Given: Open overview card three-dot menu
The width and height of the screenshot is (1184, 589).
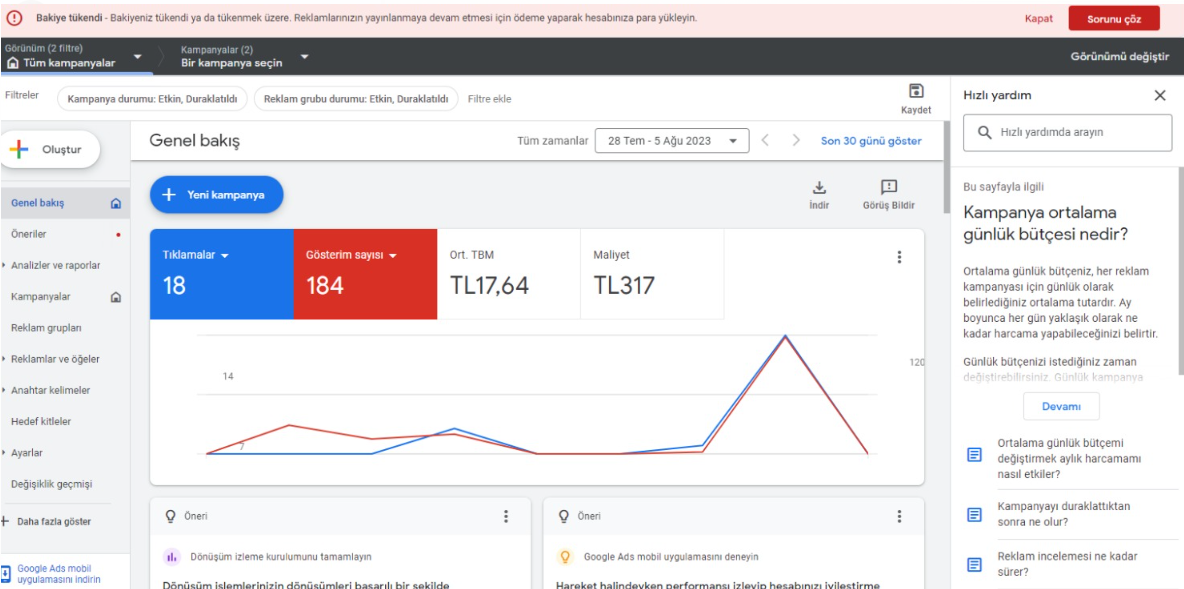Looking at the screenshot, I should click(899, 257).
